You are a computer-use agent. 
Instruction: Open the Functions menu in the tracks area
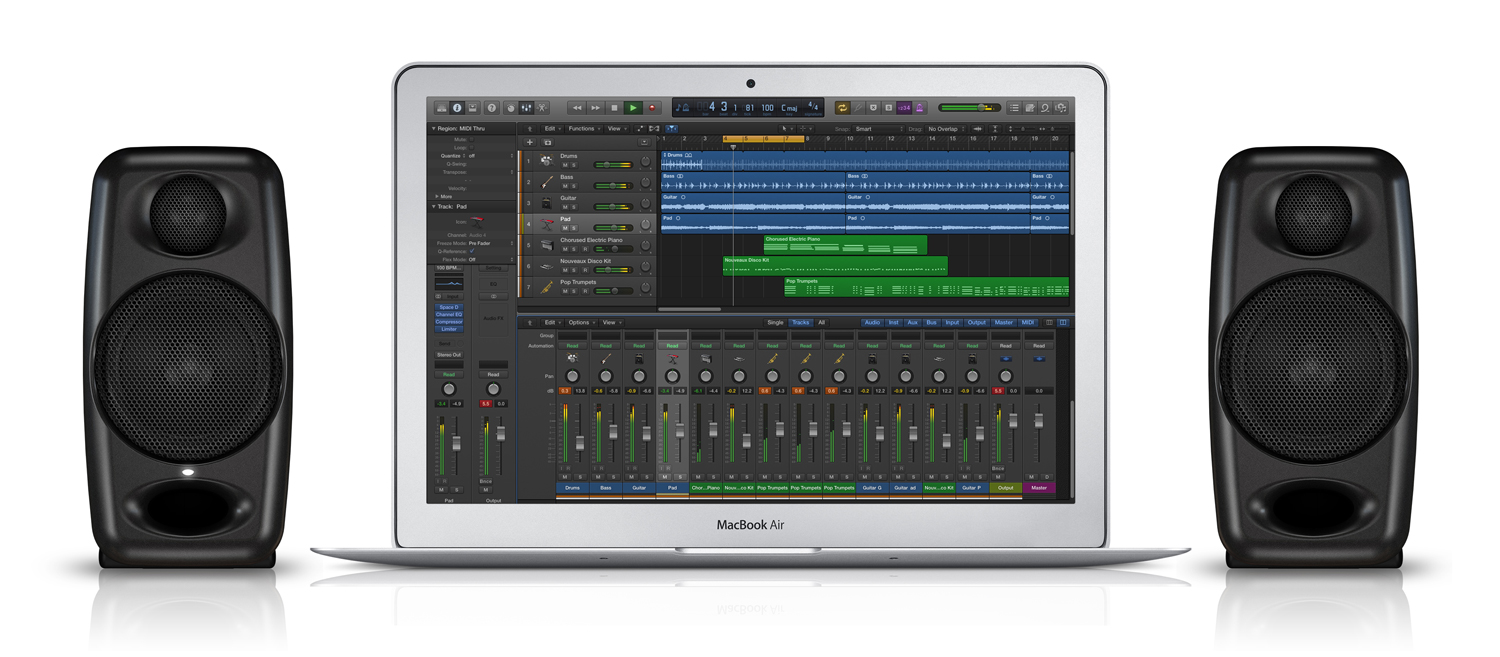point(584,129)
